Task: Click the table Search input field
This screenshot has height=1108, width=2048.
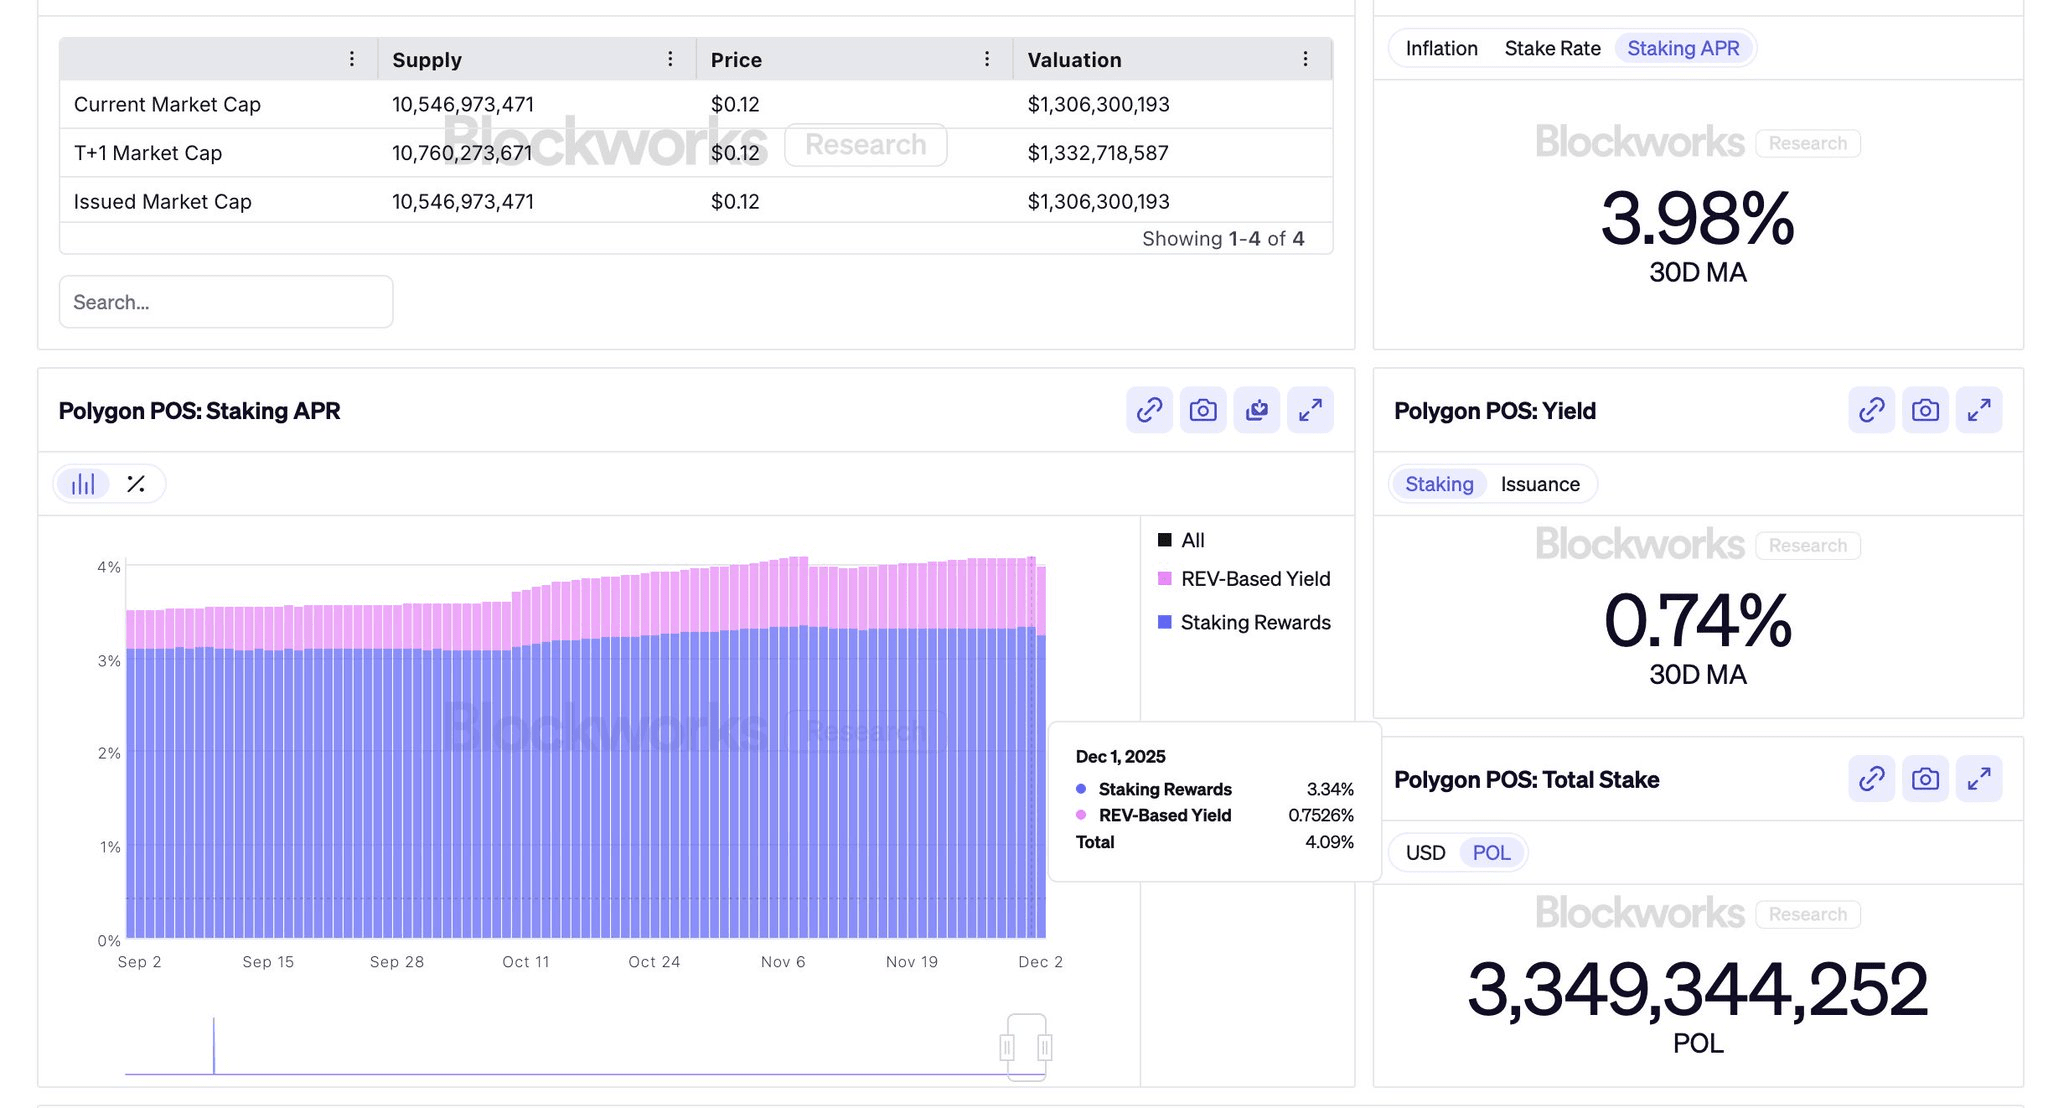Action: tap(226, 302)
